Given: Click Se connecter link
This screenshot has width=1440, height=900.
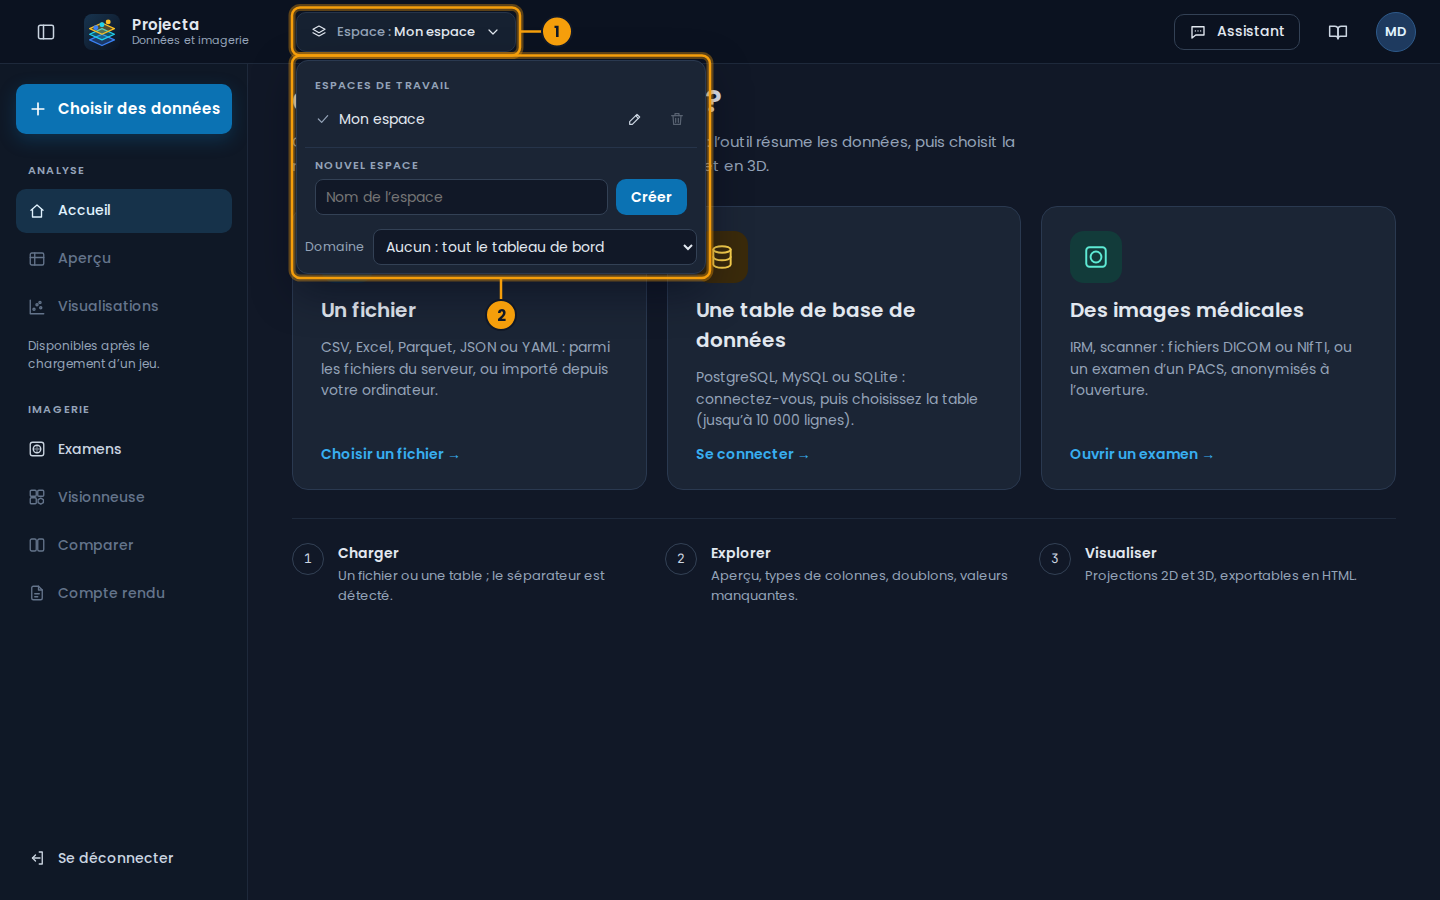Looking at the screenshot, I should (752, 454).
